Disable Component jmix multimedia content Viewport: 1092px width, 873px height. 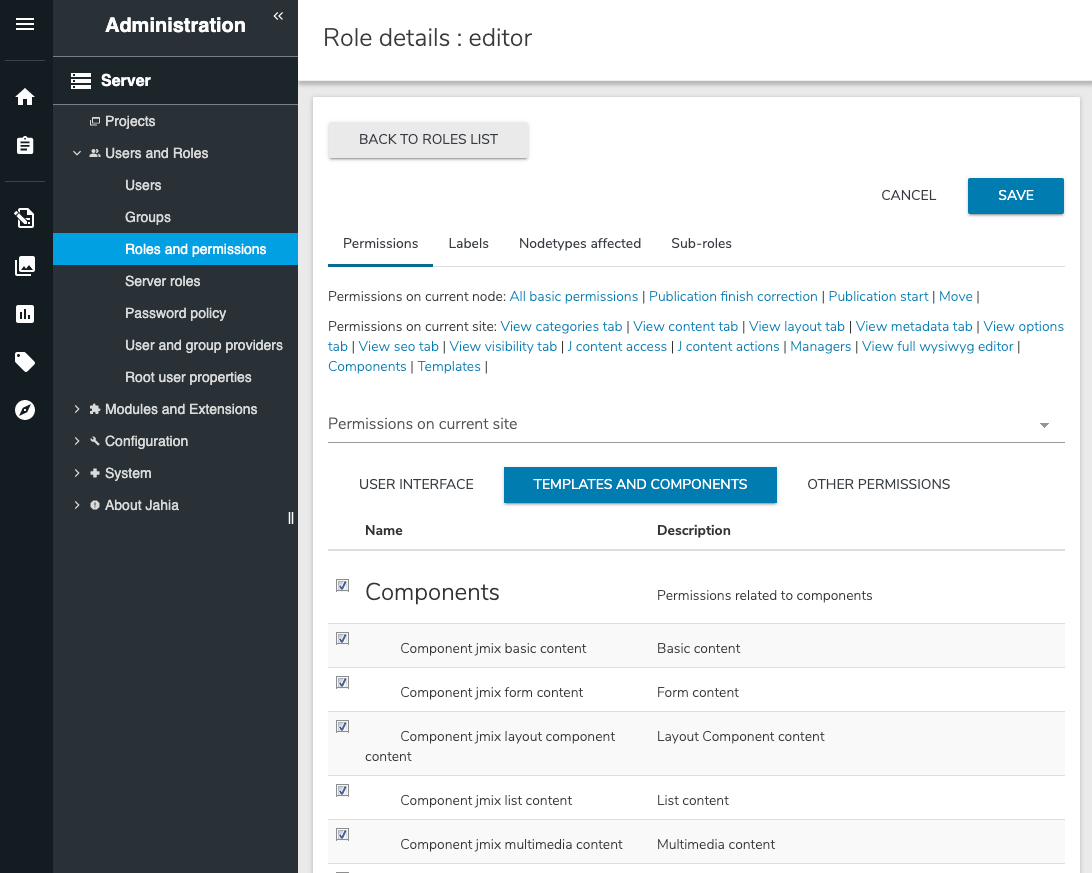coord(343,834)
